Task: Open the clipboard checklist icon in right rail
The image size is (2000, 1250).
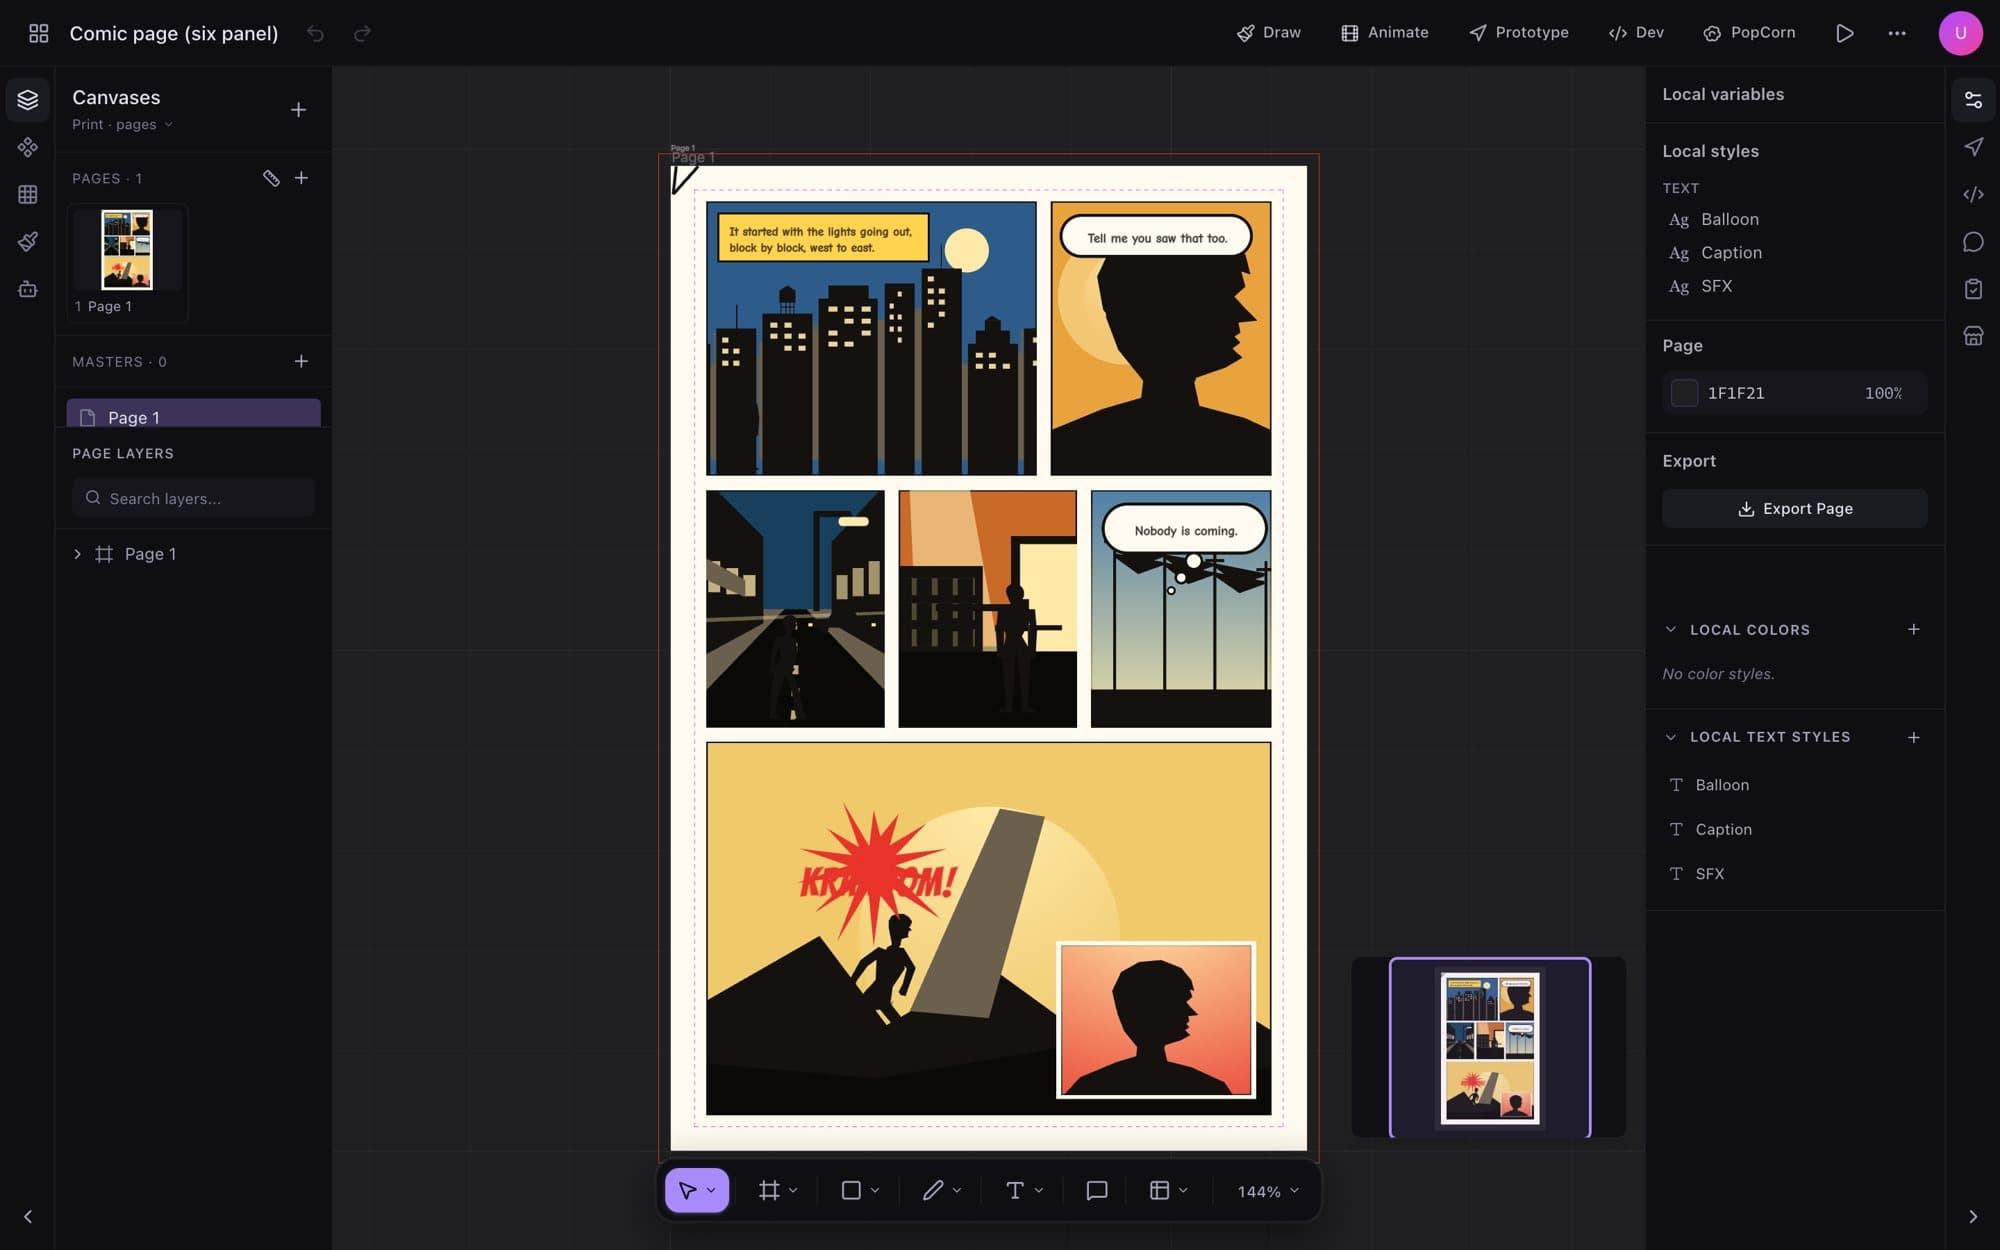Action: tap(1973, 289)
